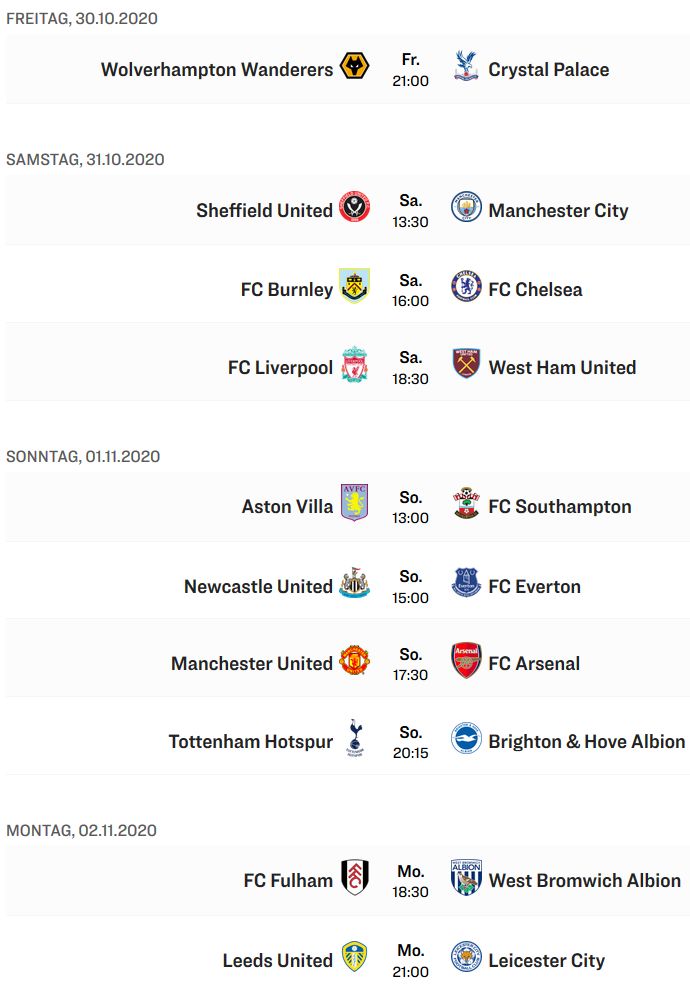Click the Wolverhampton Wanderers wolf crest
Viewport: 690px width, 991px height.
(x=354, y=66)
